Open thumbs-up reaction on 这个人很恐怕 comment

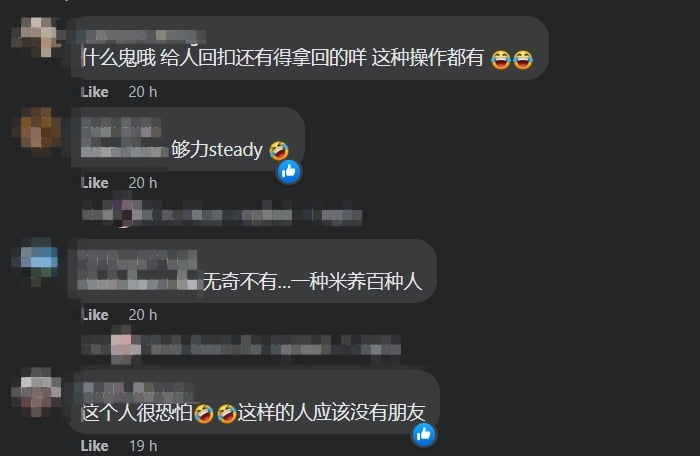pos(424,434)
